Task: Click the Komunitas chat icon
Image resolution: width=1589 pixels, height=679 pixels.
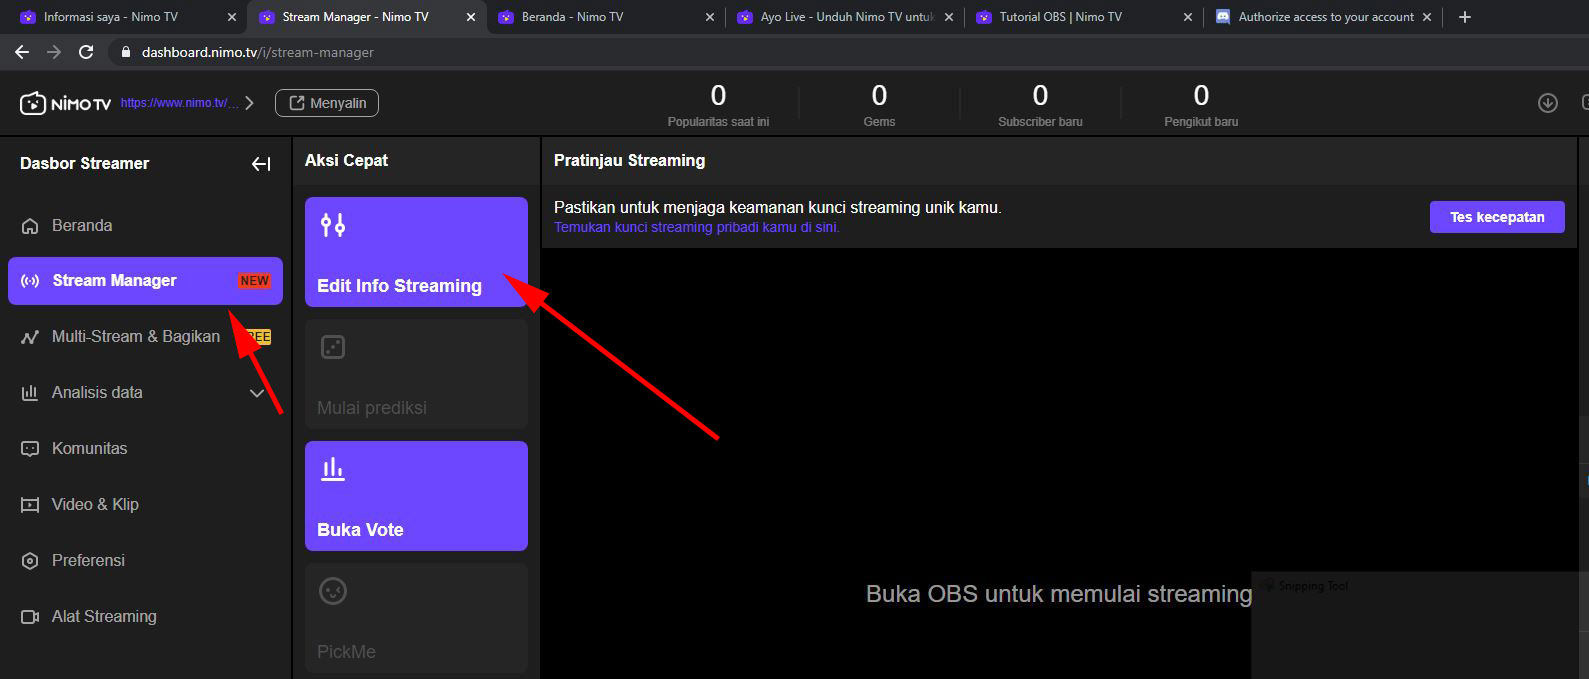Action: pos(30,449)
